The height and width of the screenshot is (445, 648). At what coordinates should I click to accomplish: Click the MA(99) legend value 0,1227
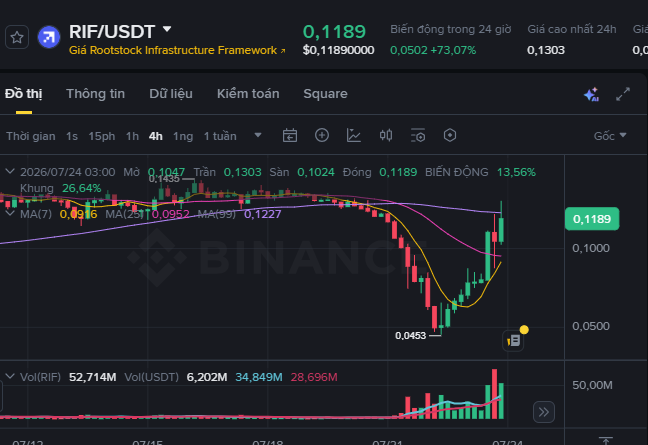pyautogui.click(x=262, y=214)
